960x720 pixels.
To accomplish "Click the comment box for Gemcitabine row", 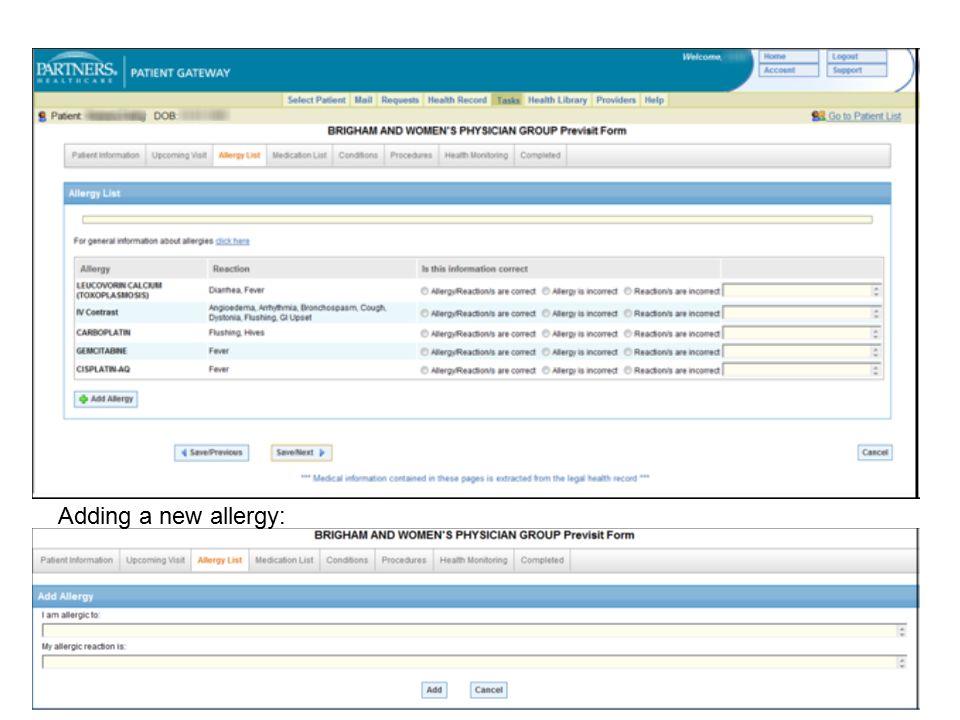I will [802, 352].
